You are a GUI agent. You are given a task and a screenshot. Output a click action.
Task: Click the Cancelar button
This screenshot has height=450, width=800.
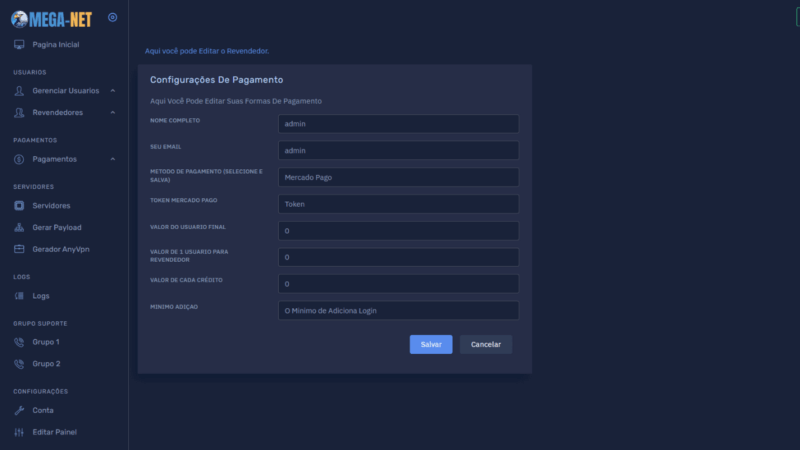pos(486,344)
